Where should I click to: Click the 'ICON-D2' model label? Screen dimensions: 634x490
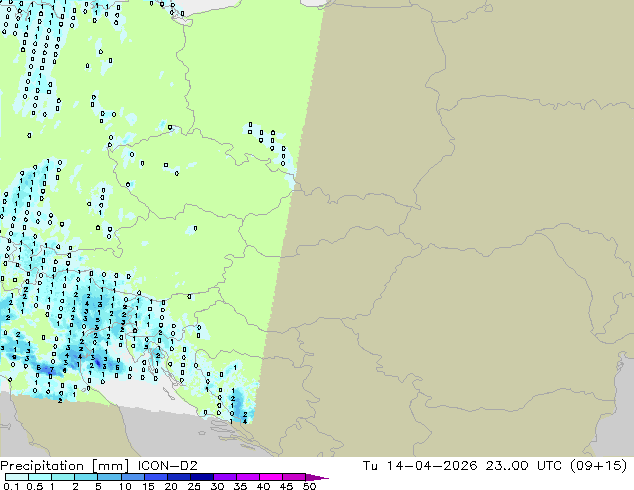(167, 466)
